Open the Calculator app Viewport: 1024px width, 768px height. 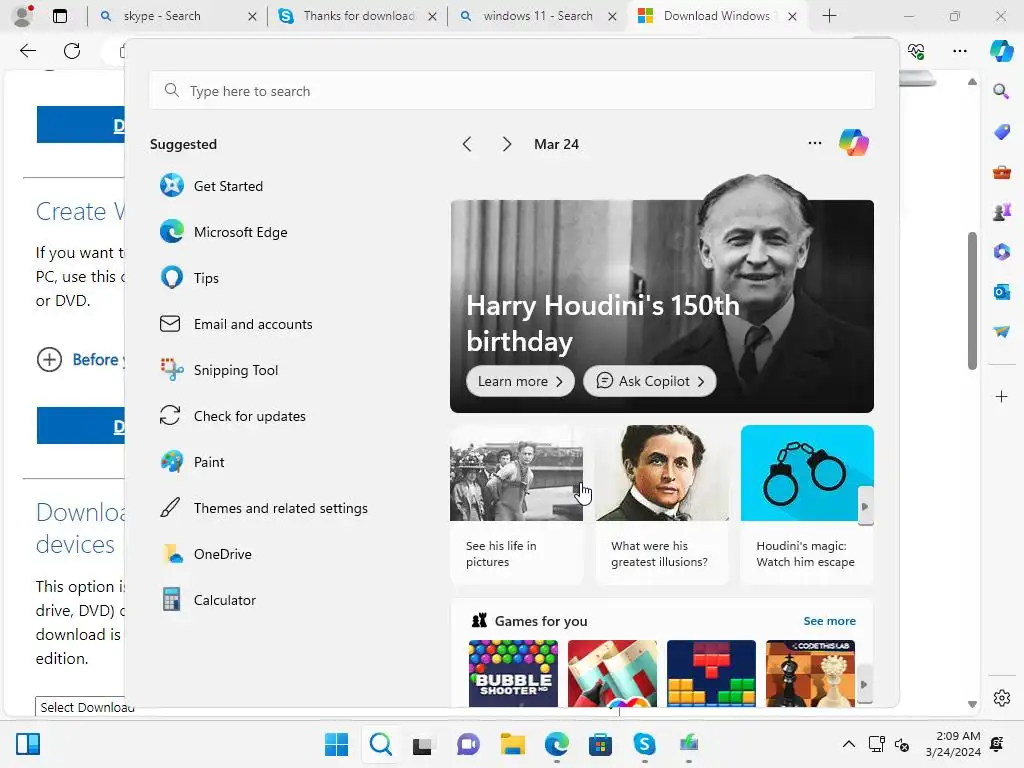point(208,600)
